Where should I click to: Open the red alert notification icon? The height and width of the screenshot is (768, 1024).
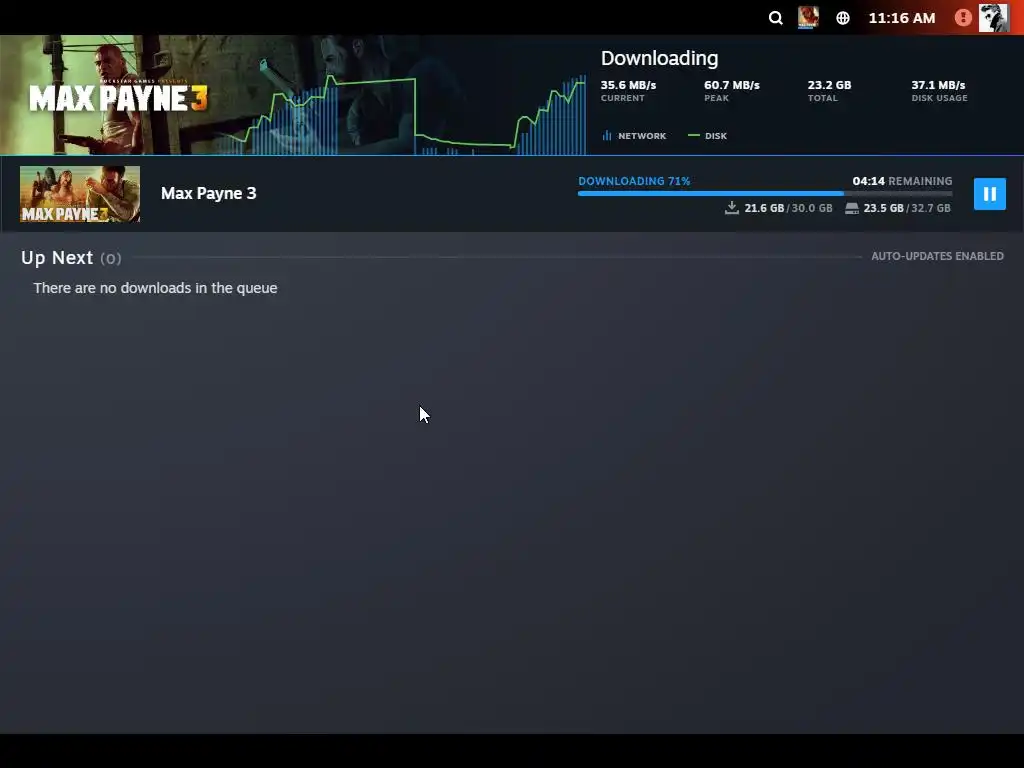tap(963, 18)
